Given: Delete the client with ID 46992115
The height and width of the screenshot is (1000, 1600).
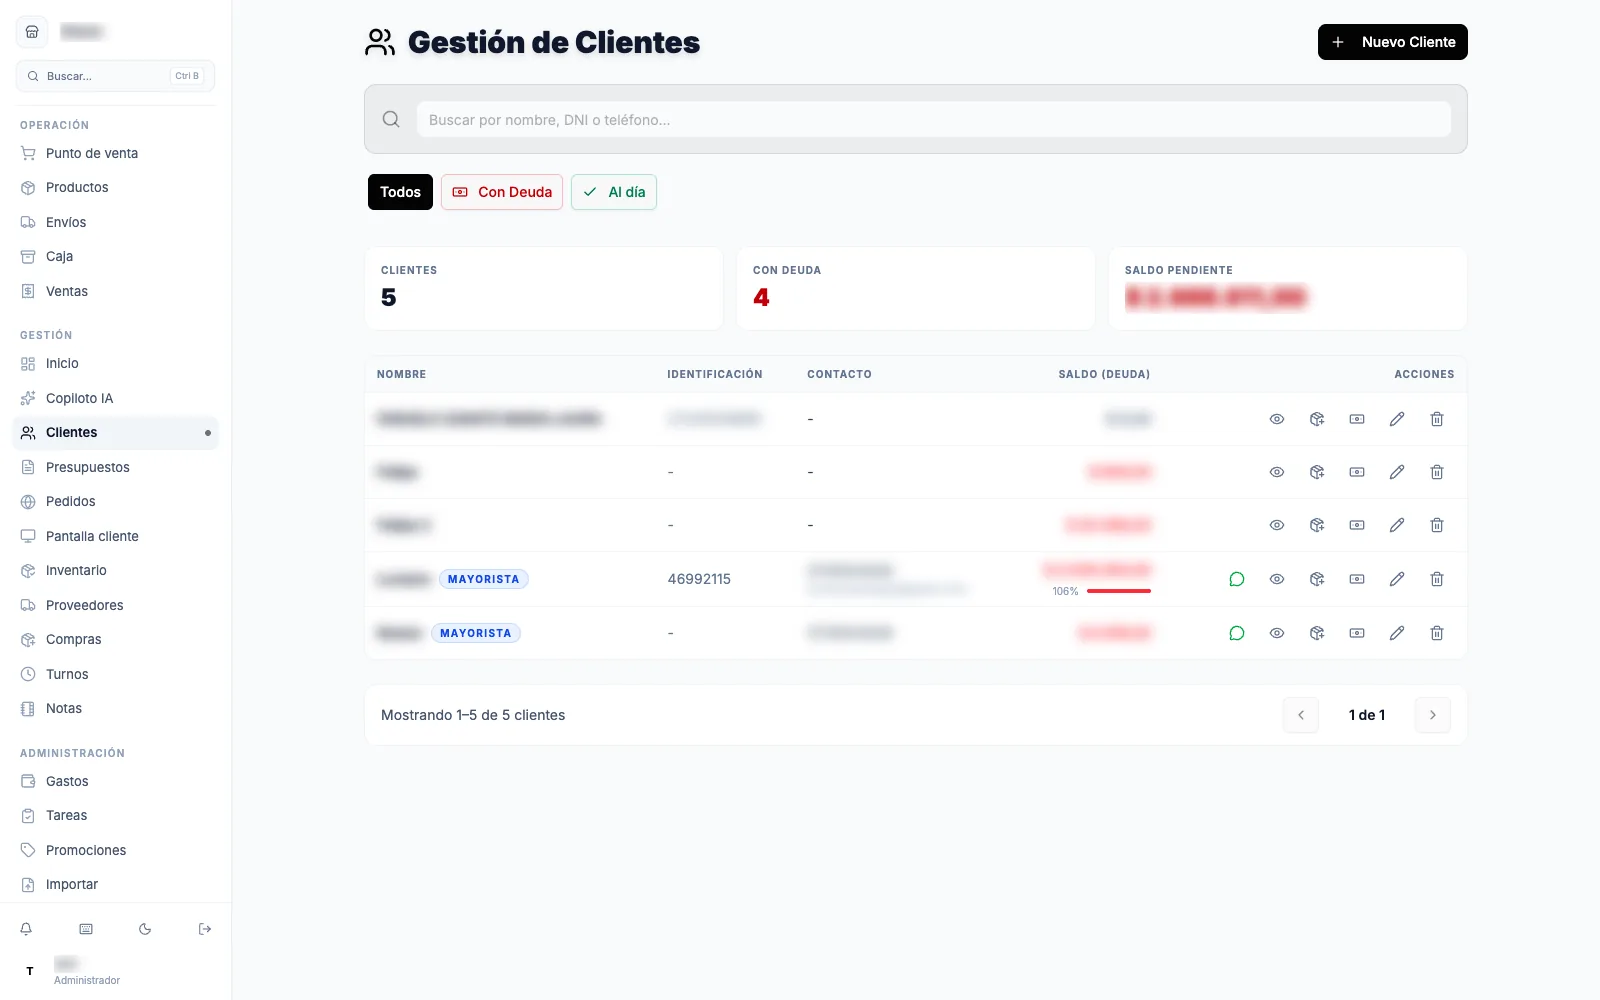Looking at the screenshot, I should pyautogui.click(x=1437, y=579).
